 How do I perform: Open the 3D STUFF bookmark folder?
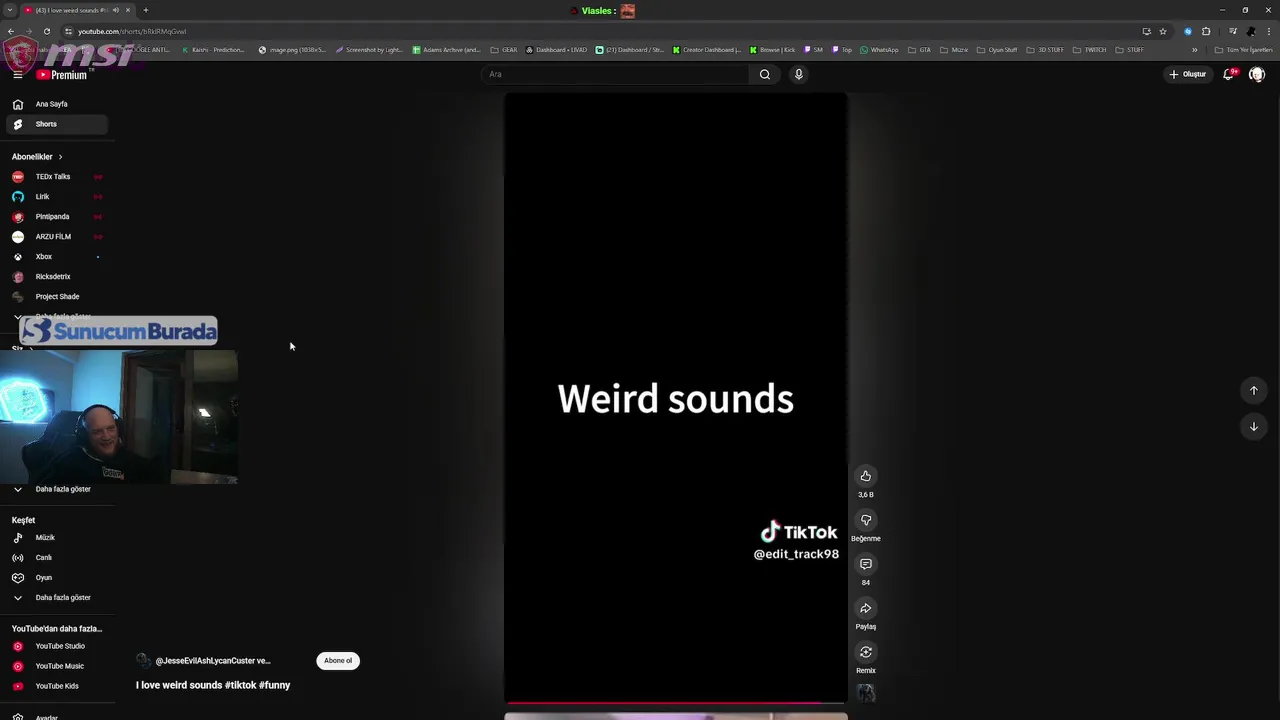(1045, 50)
